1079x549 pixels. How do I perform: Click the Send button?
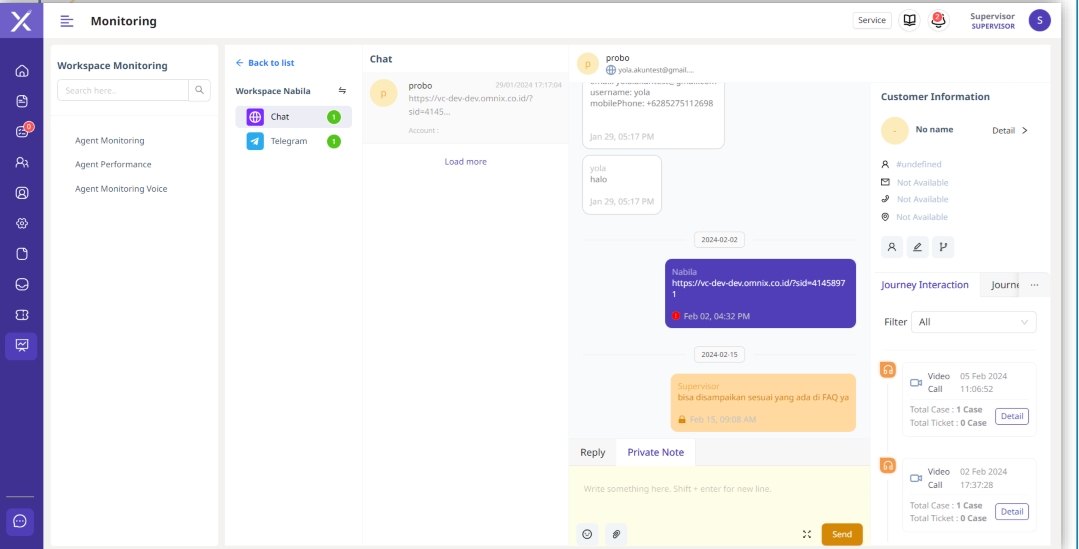click(841, 534)
